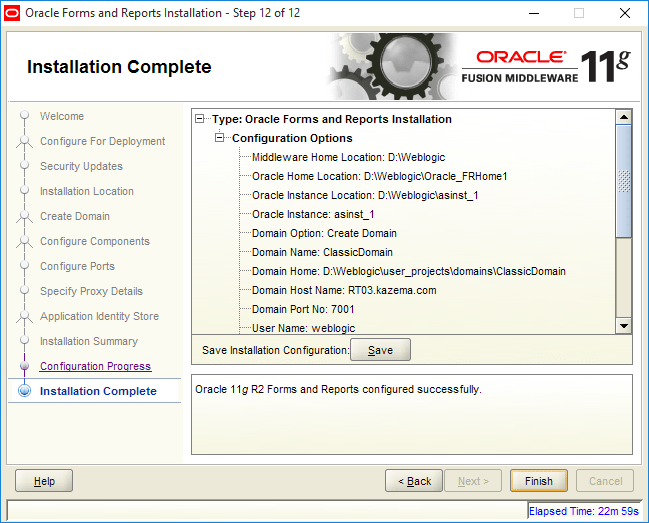Click the Configuration Progress step bullet icon
Viewport: 649px width, 523px height.
coord(24,366)
